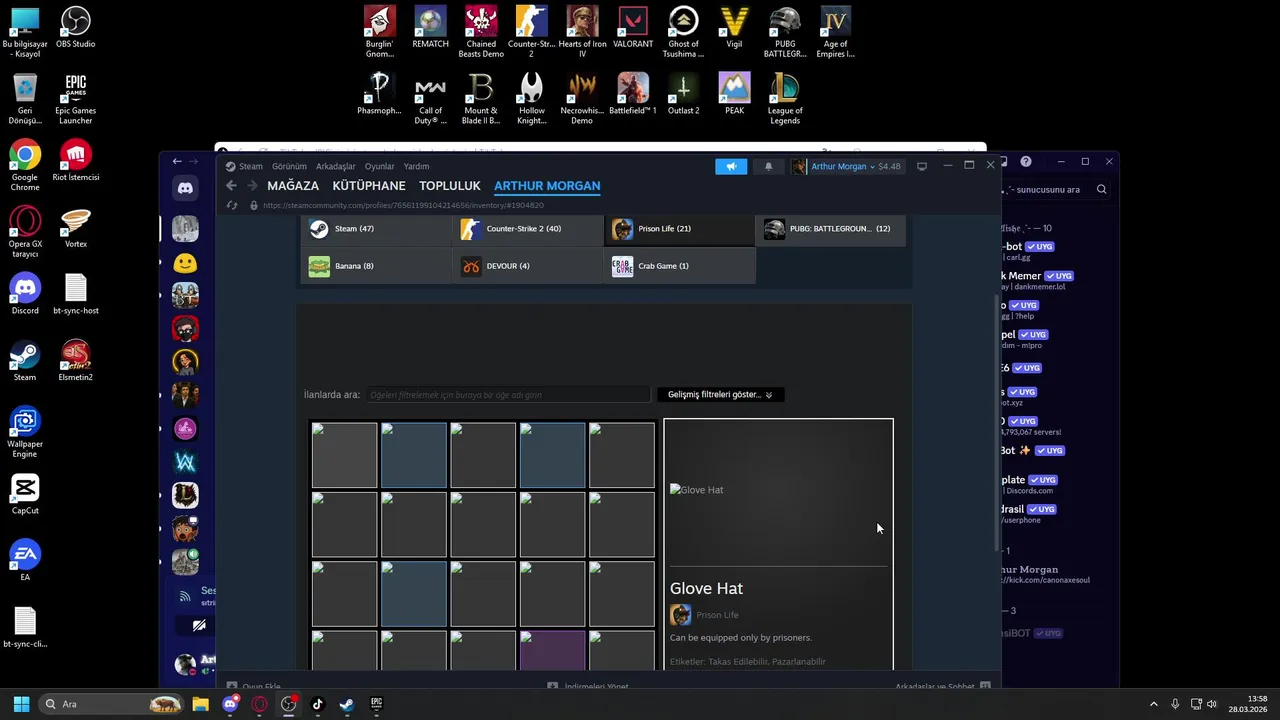Select Hollow Knight desktop shortcut
The width and height of the screenshot is (1280, 720).
[531, 99]
